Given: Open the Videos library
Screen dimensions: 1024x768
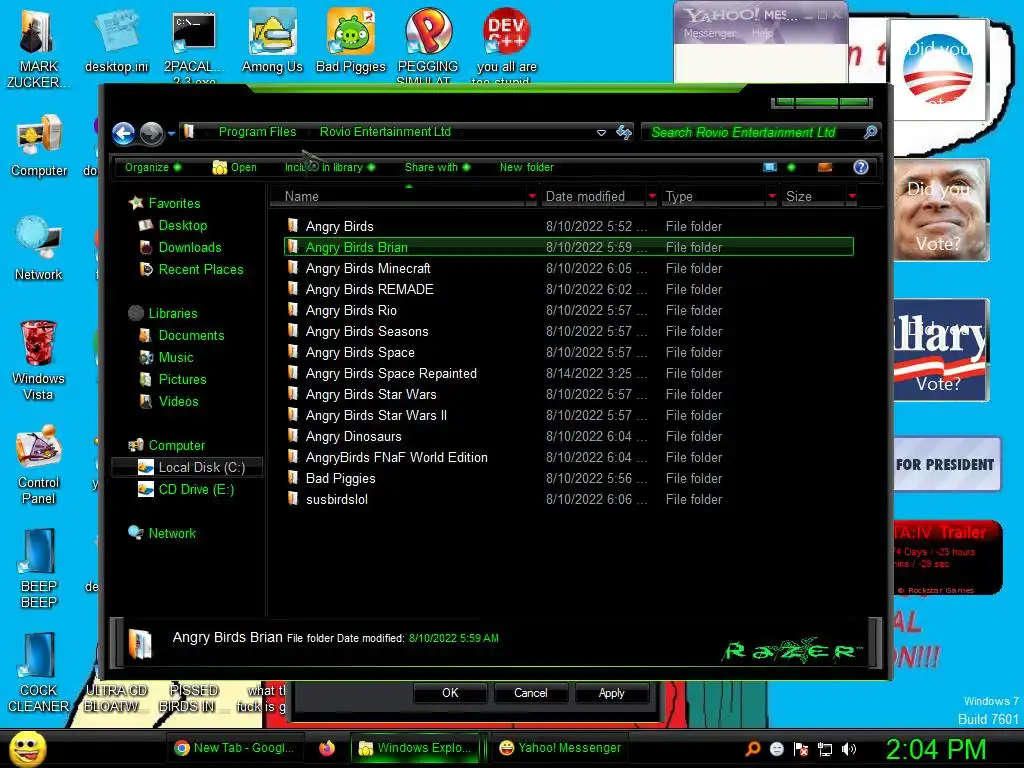Looking at the screenshot, I should pos(169,402).
